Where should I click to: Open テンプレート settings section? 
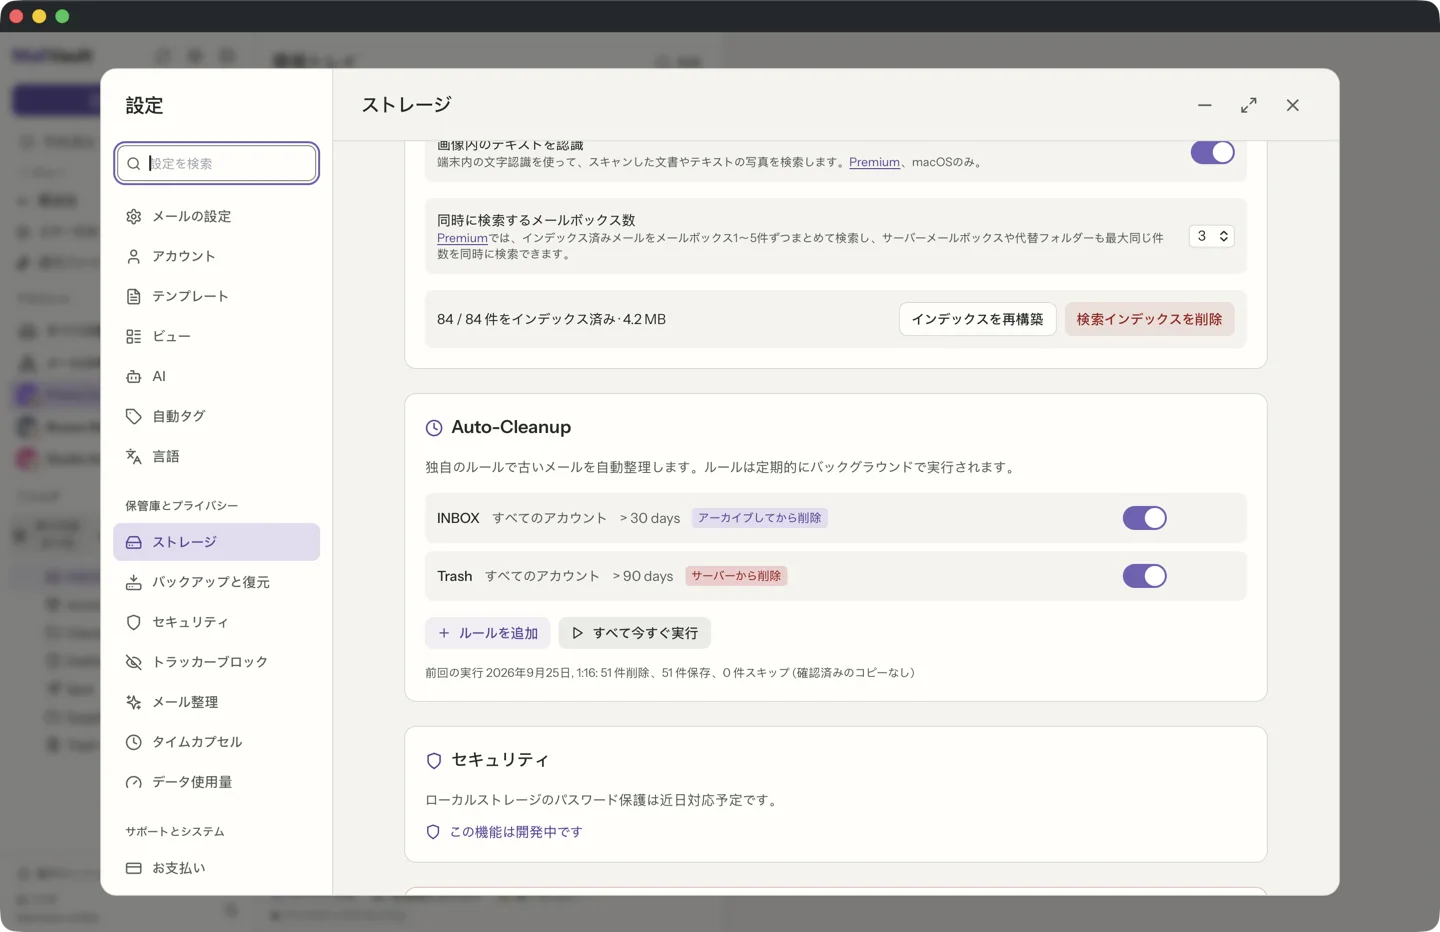(x=216, y=296)
